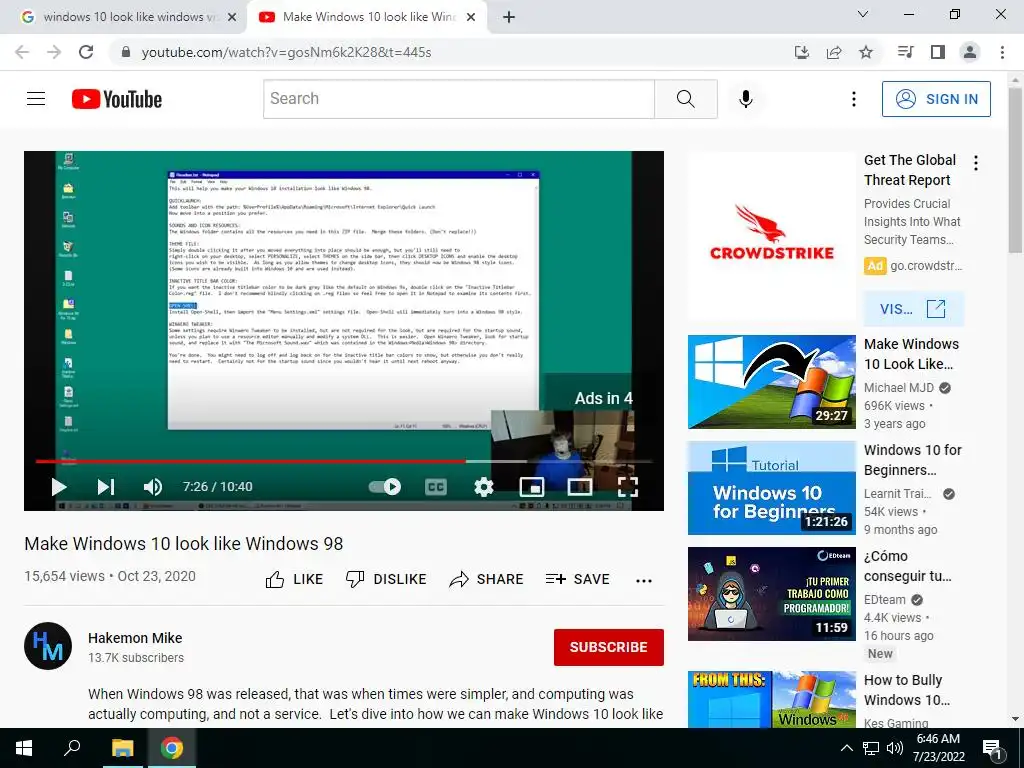Like the video
This screenshot has height=768, width=1024.
(295, 579)
